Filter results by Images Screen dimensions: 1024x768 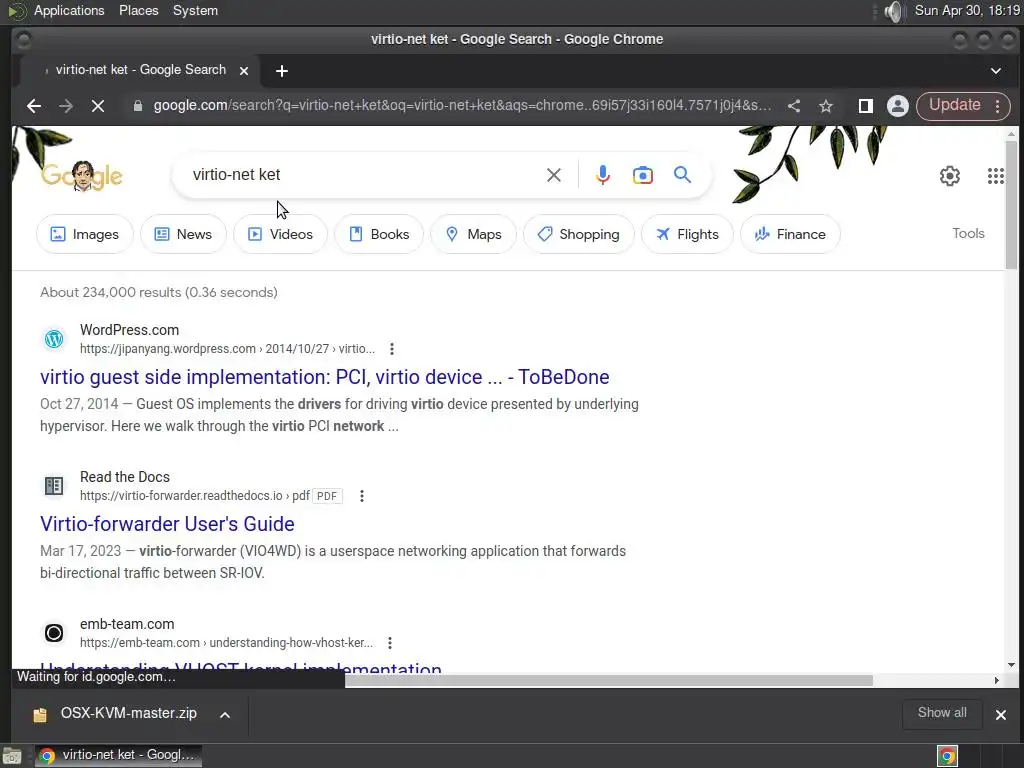click(85, 234)
